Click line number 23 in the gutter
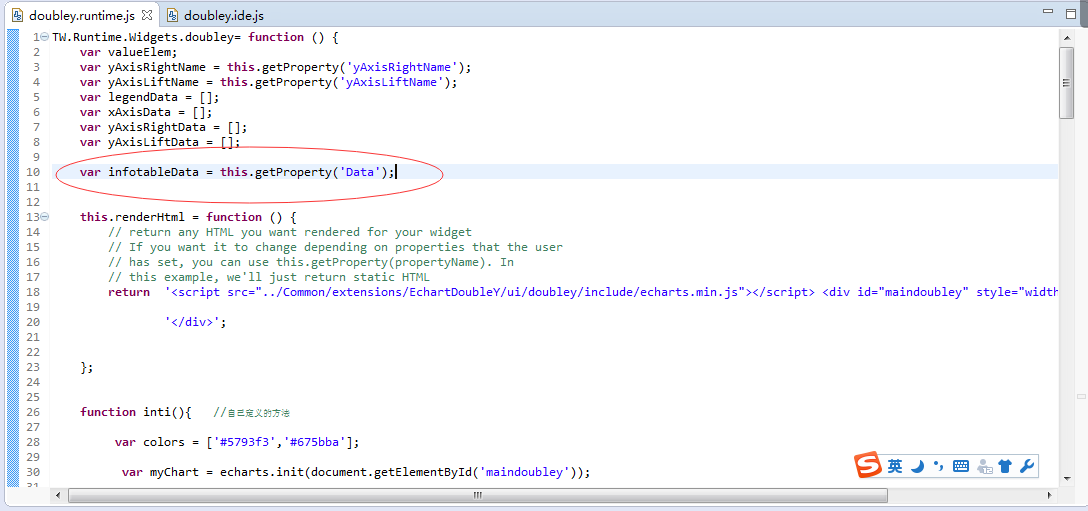Image resolution: width=1088 pixels, height=511 pixels. point(33,367)
